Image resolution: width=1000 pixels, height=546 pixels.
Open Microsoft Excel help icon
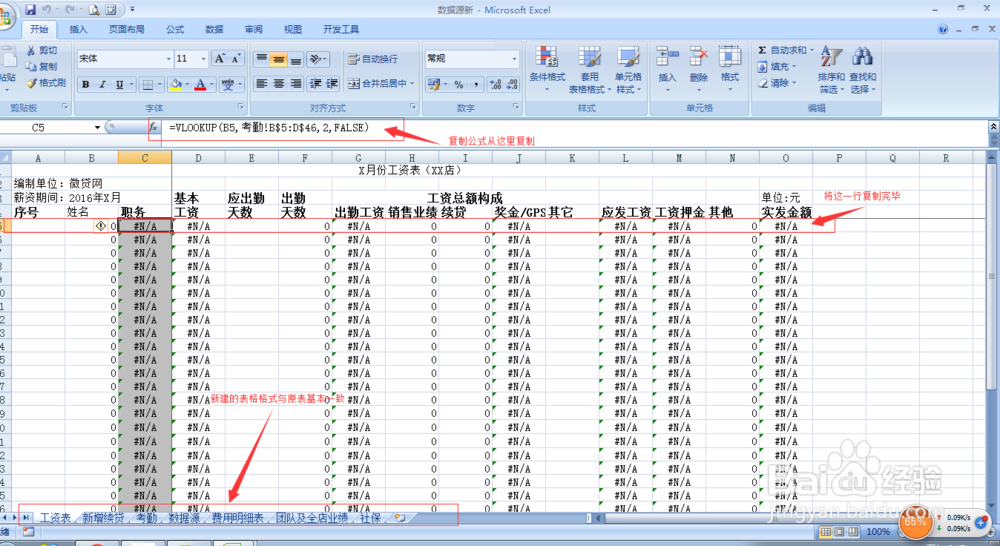pos(943,29)
